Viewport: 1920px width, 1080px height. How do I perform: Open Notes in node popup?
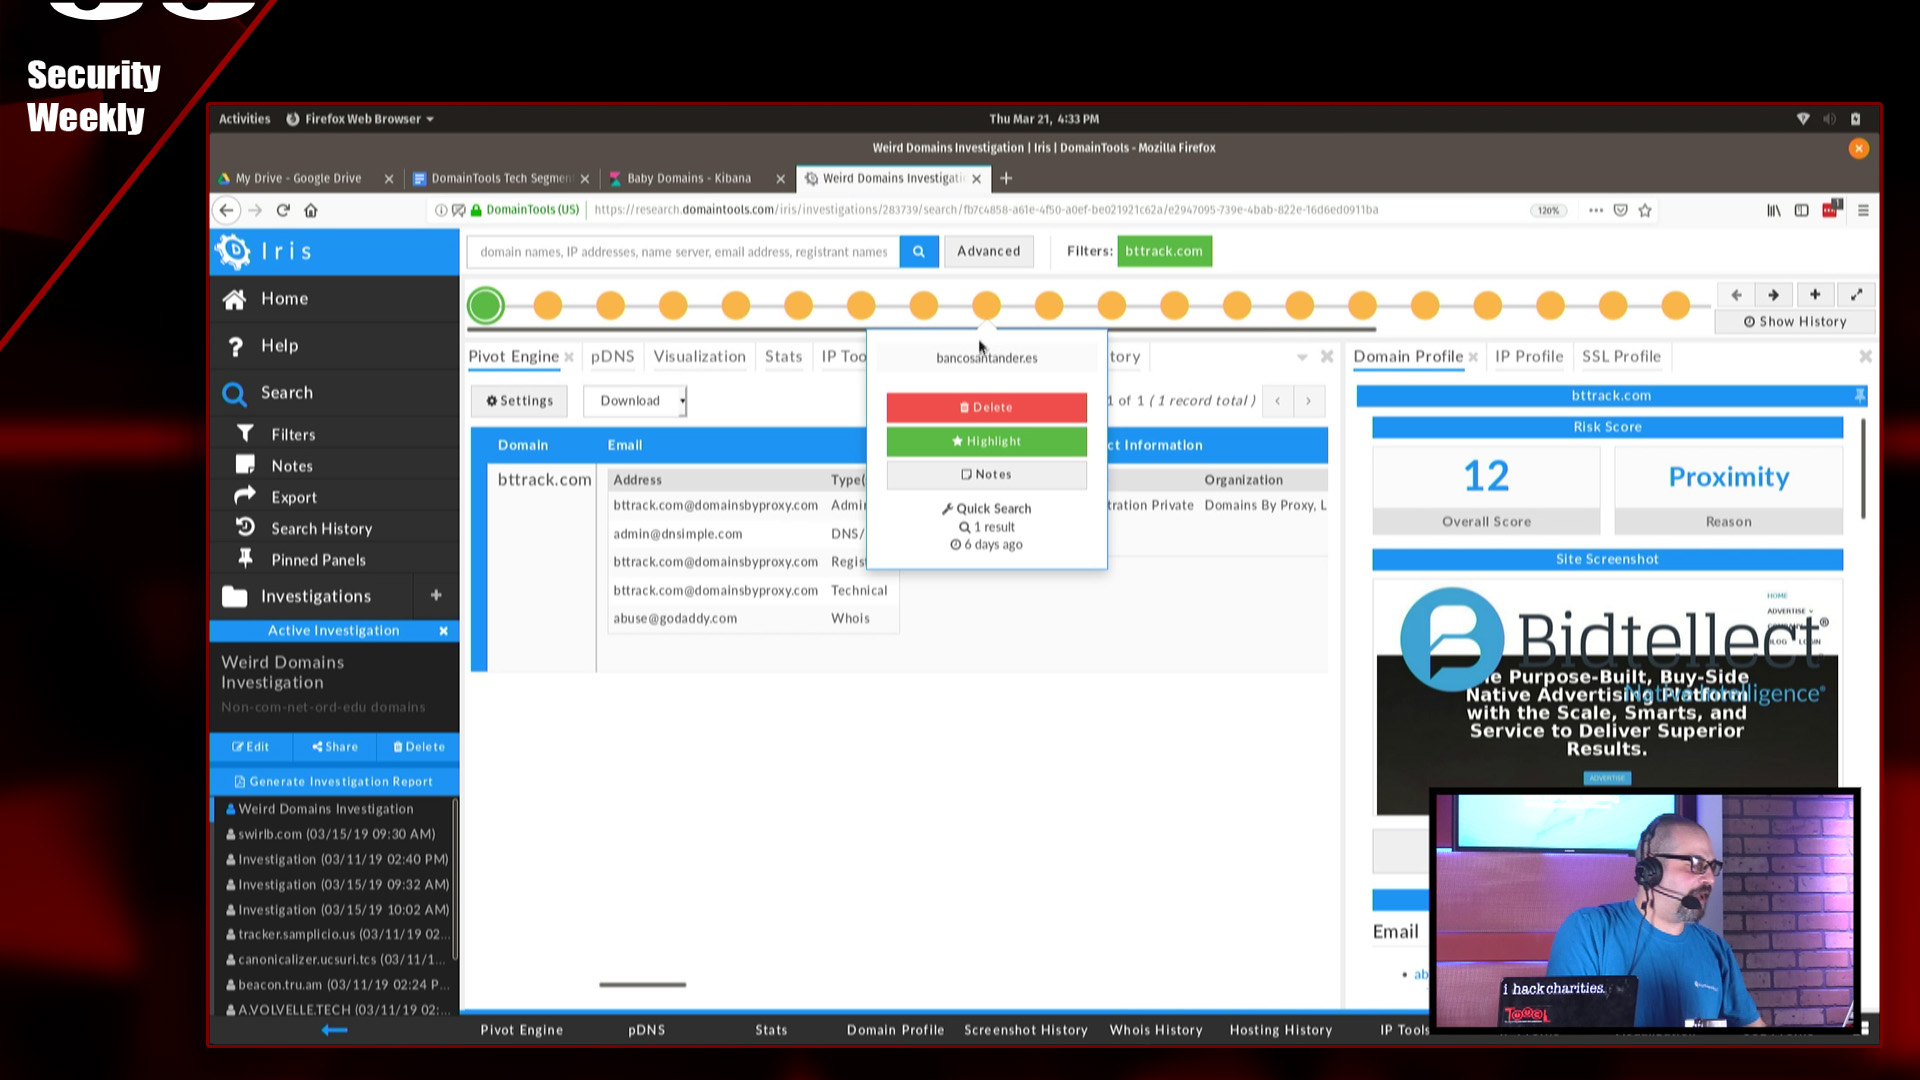[x=986, y=475]
